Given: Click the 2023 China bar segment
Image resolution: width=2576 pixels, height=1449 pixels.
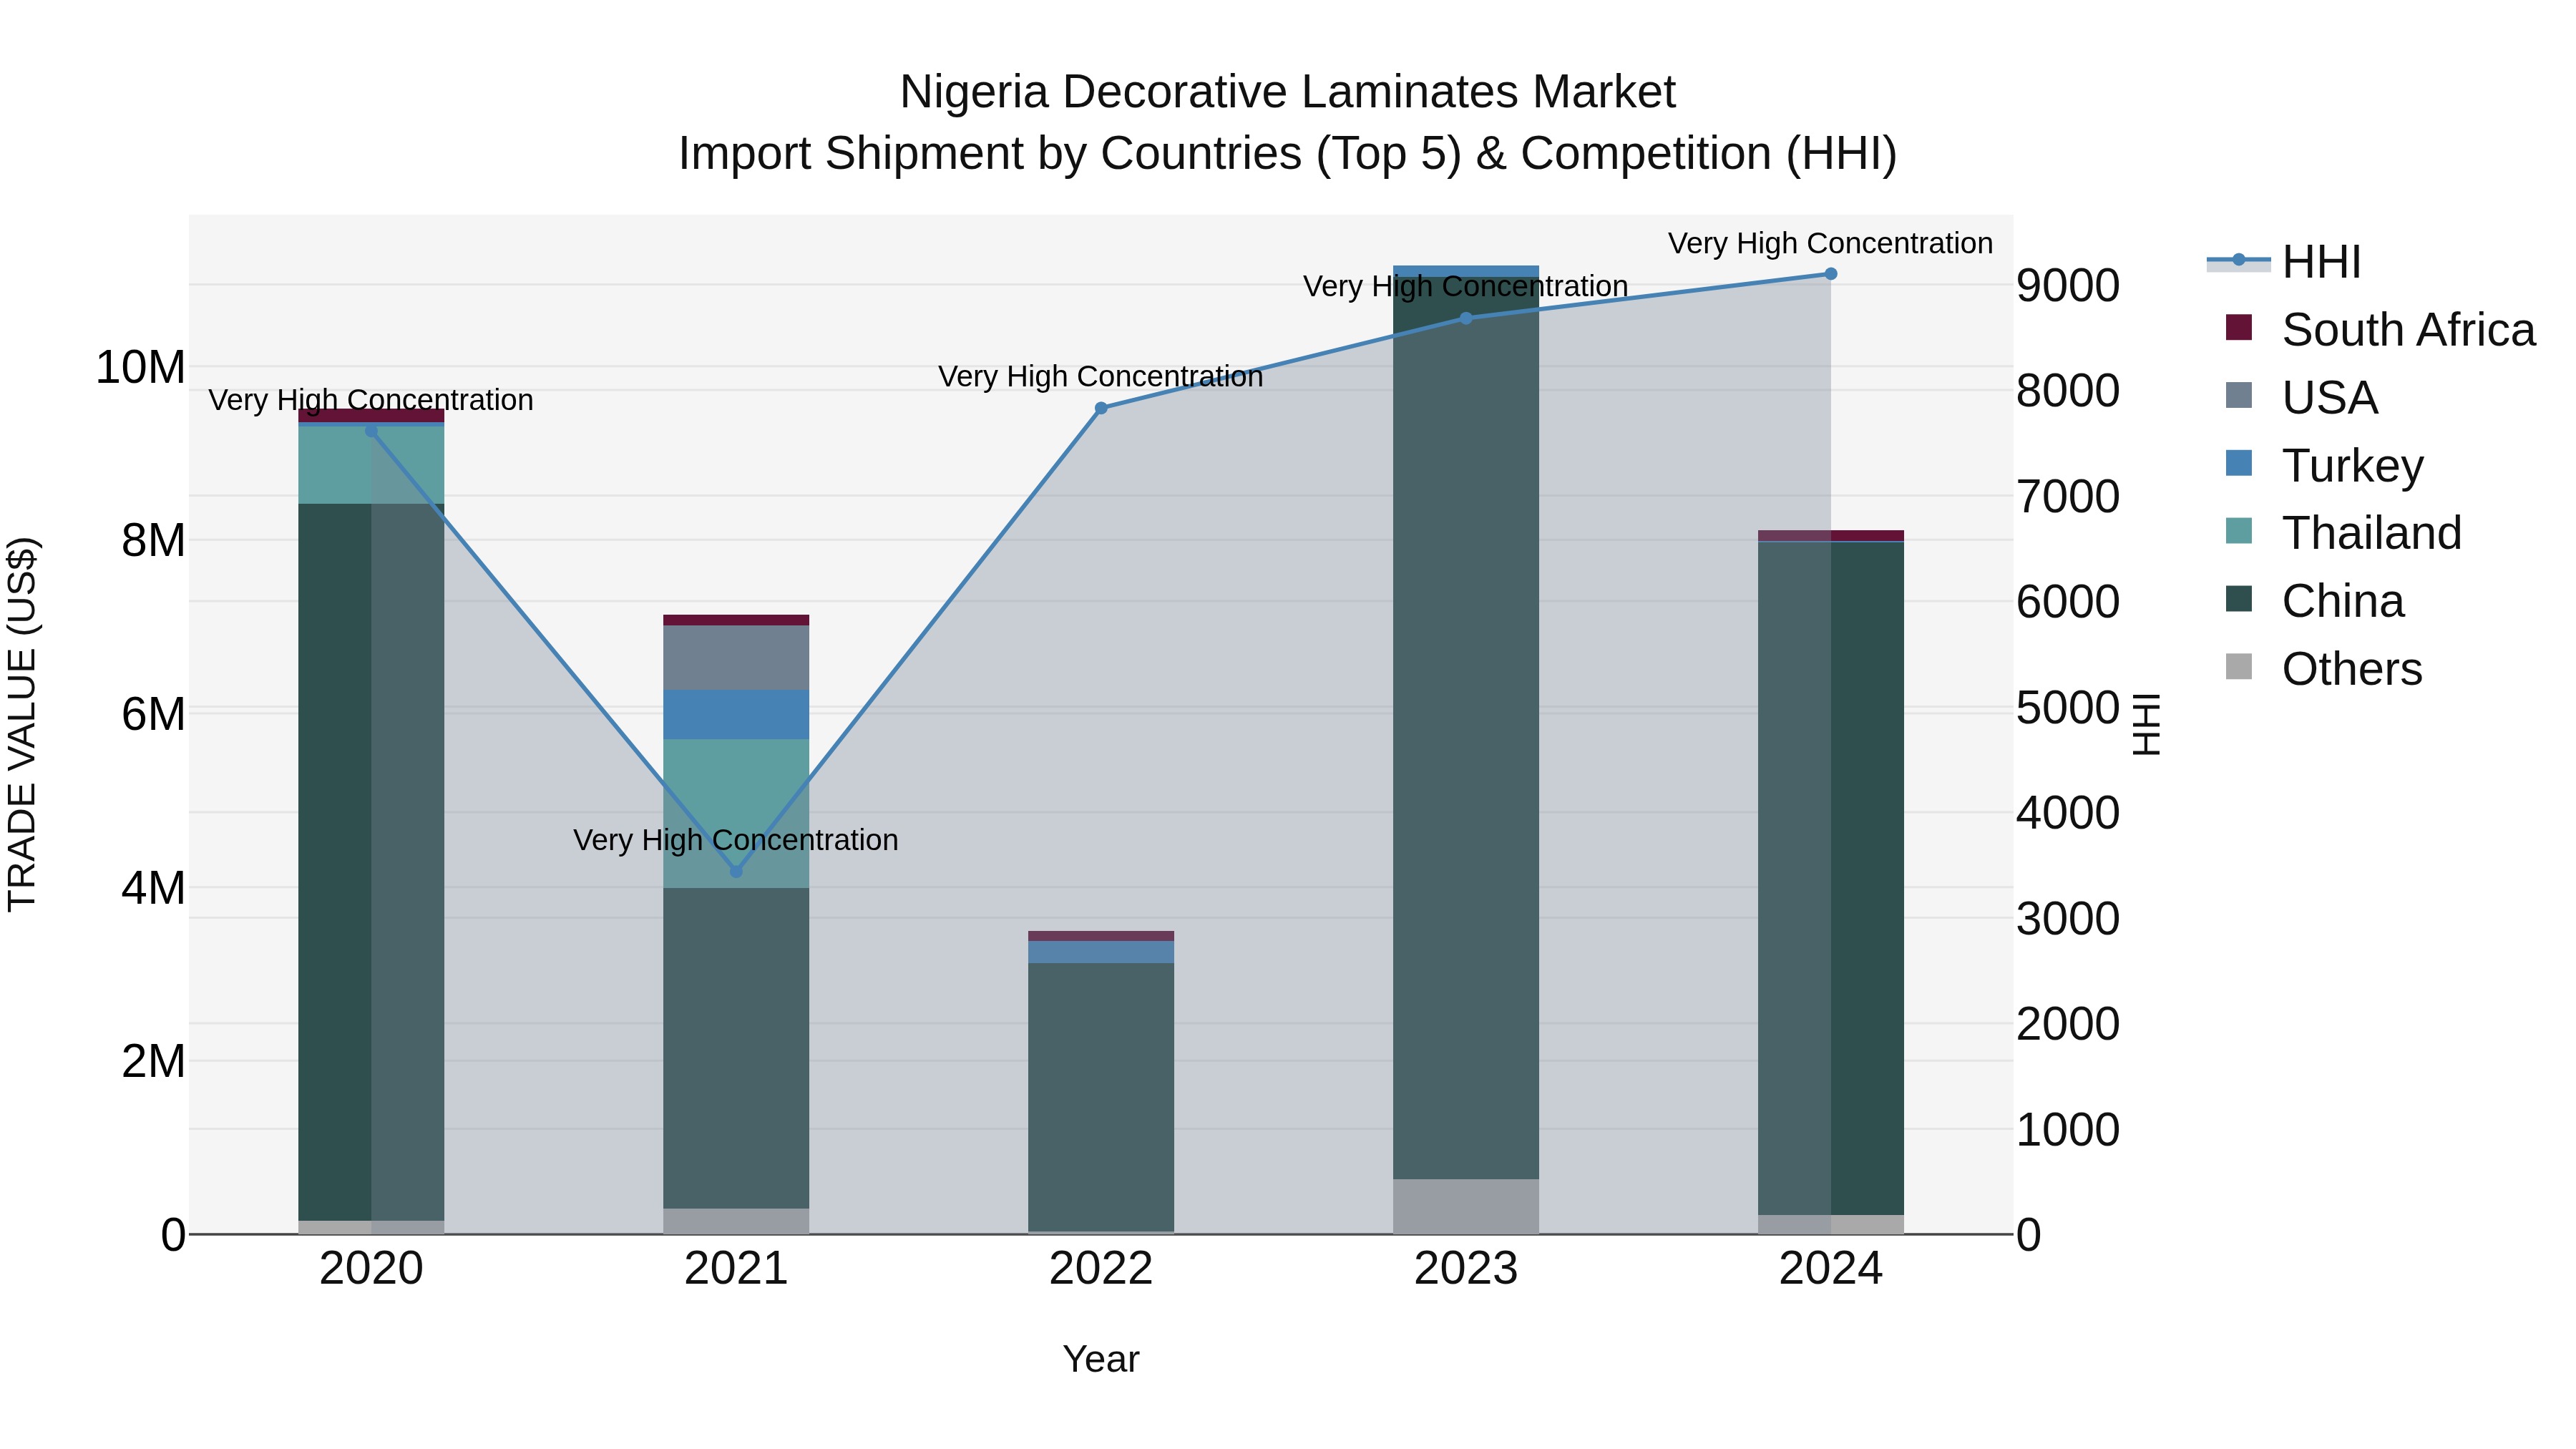Looking at the screenshot, I should point(1466,728).
